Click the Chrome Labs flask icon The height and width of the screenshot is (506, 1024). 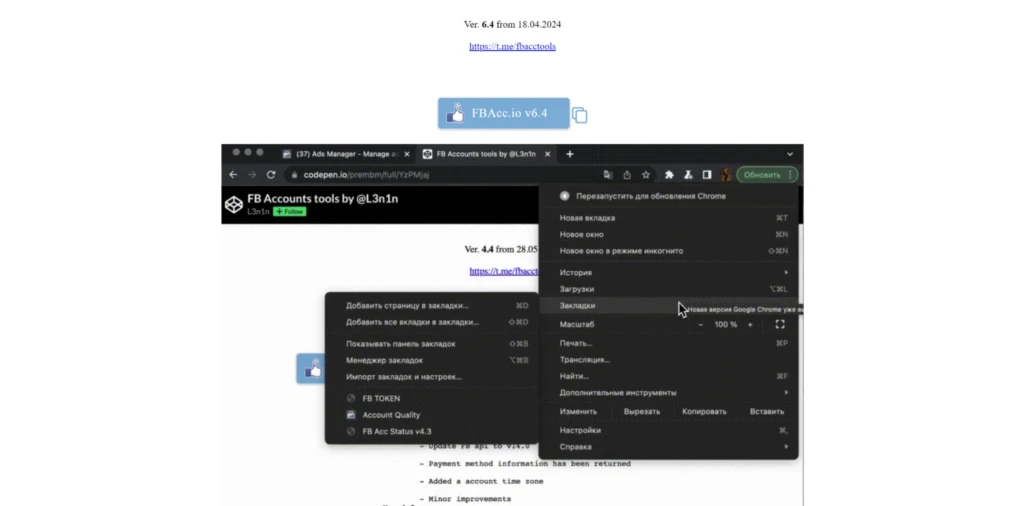click(x=688, y=174)
